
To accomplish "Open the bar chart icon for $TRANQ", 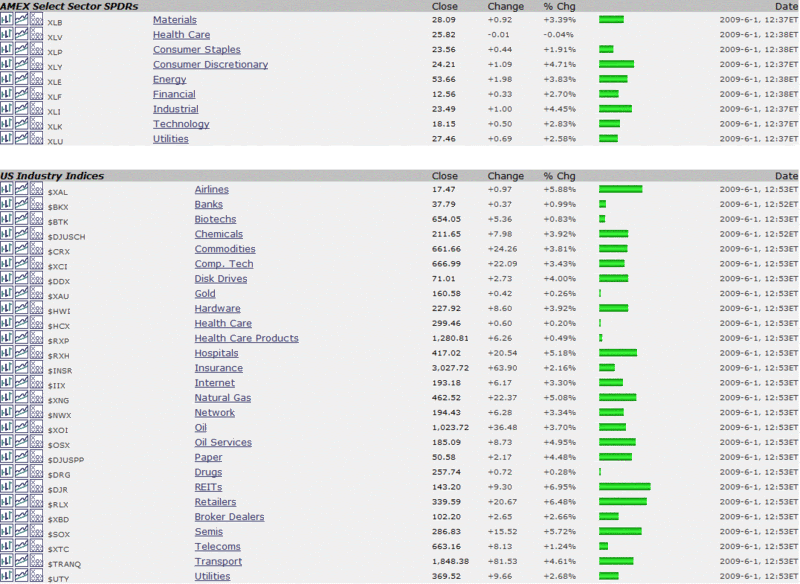I will click(7, 561).
